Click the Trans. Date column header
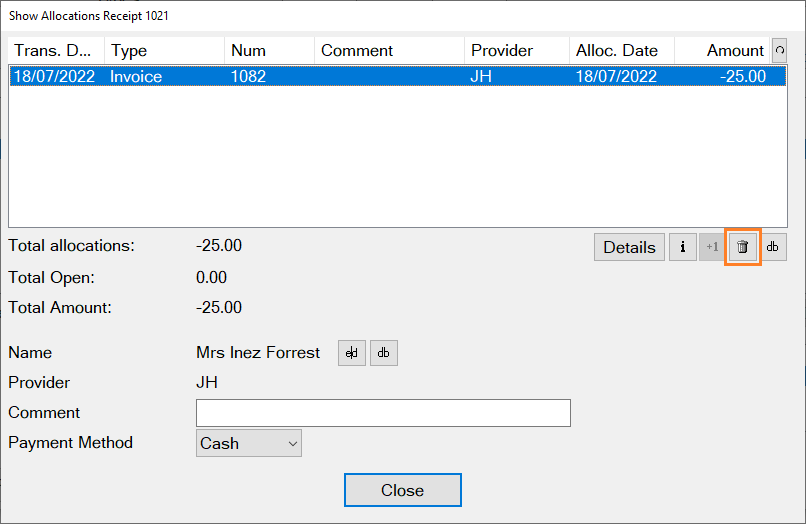Image resolution: width=806 pixels, height=524 pixels. 56,50
